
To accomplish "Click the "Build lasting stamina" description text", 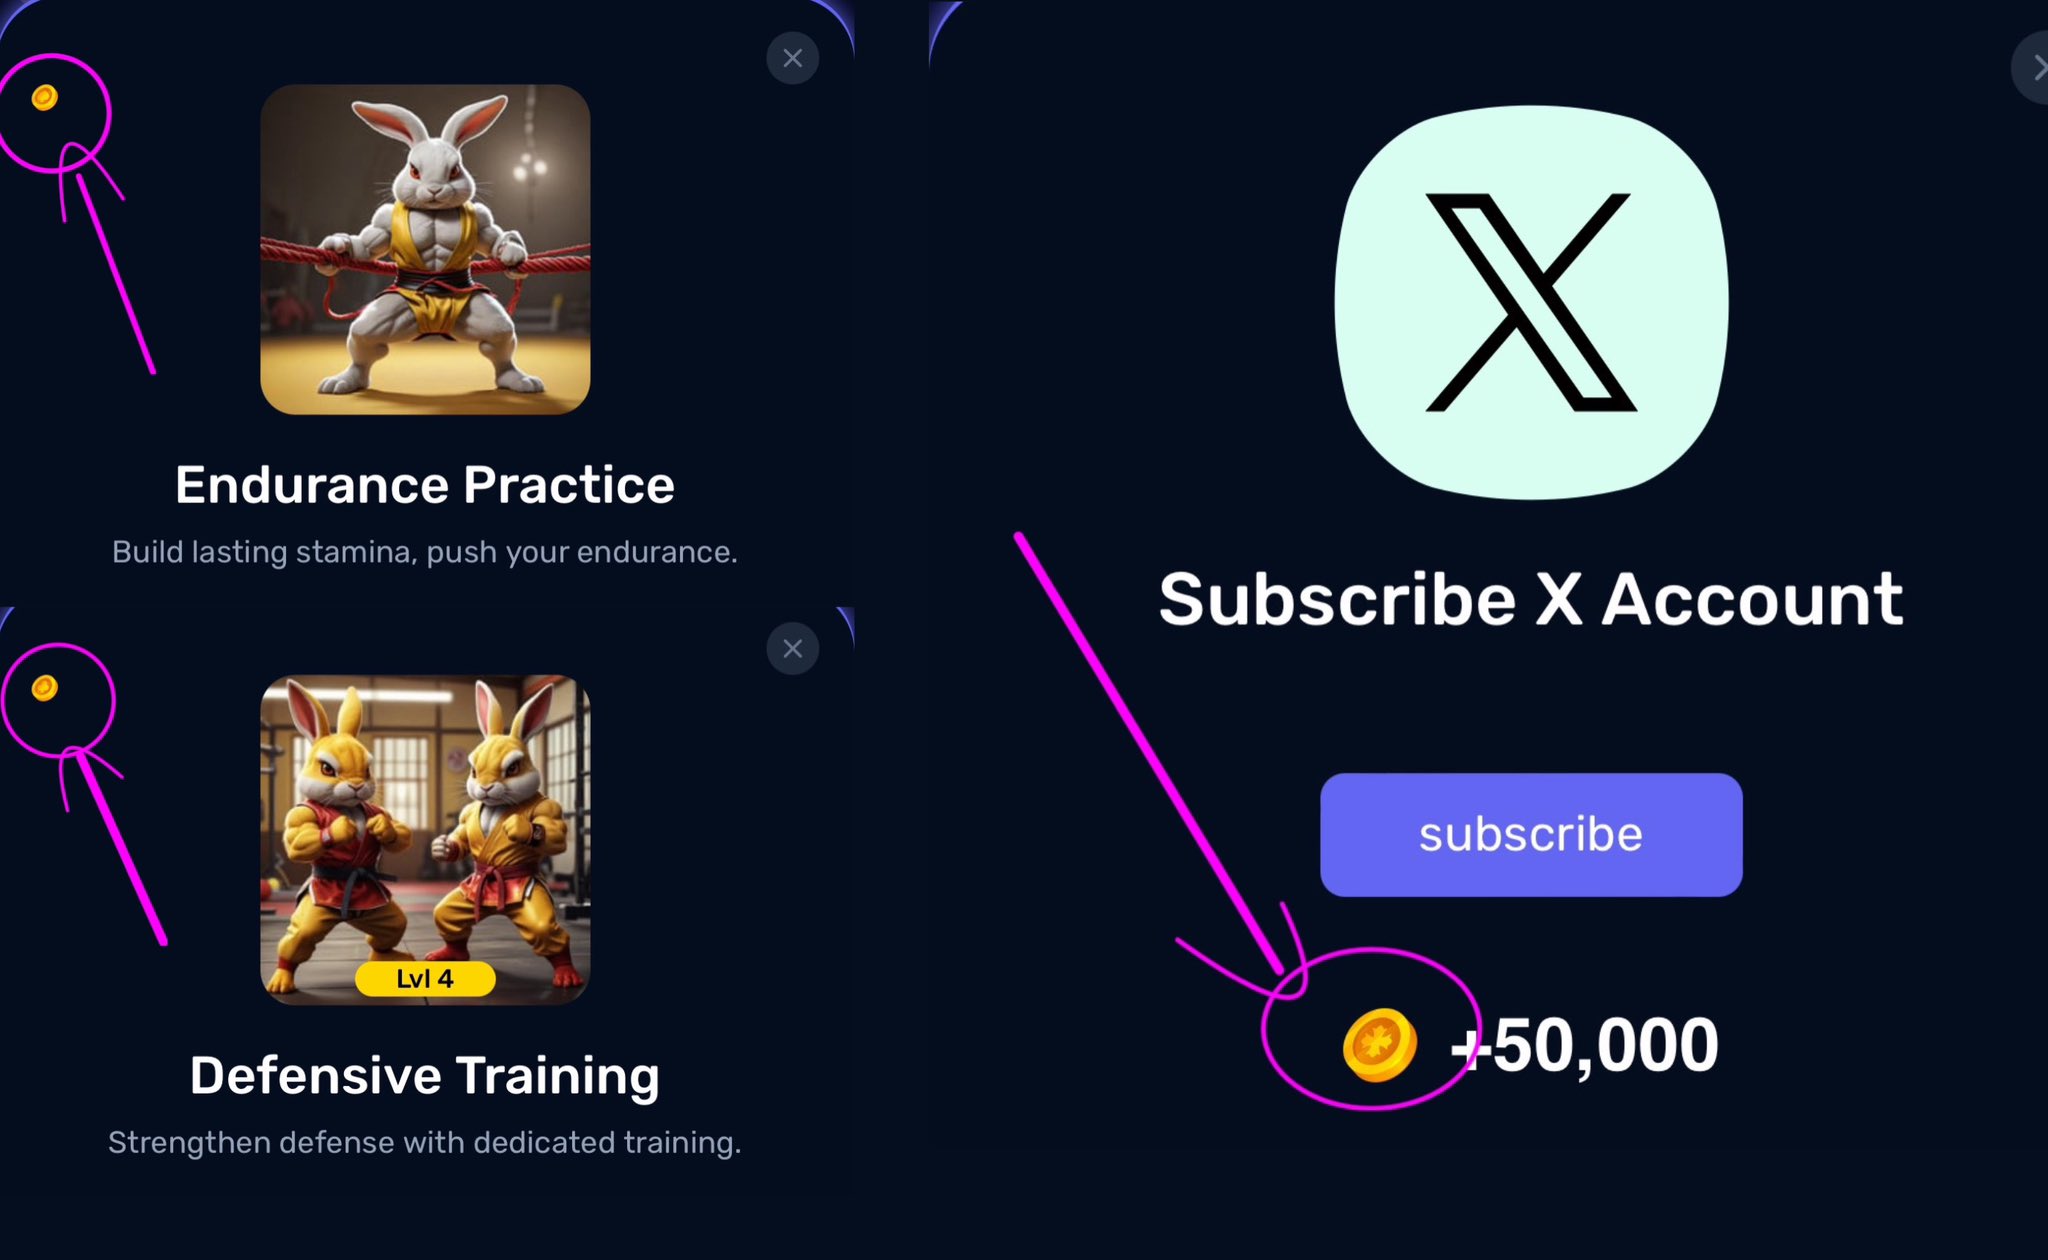I will (425, 552).
